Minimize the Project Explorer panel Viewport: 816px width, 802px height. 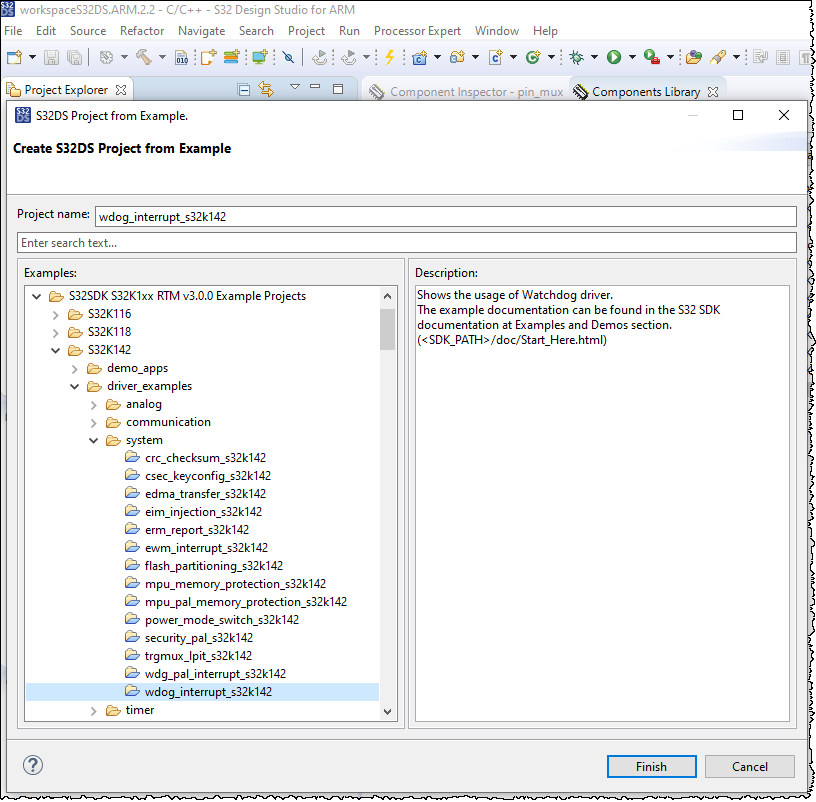pos(315,86)
